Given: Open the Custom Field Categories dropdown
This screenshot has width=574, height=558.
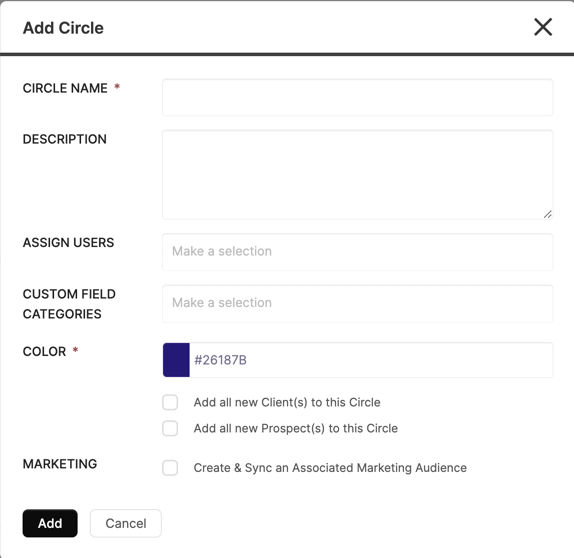Looking at the screenshot, I should 358,304.
